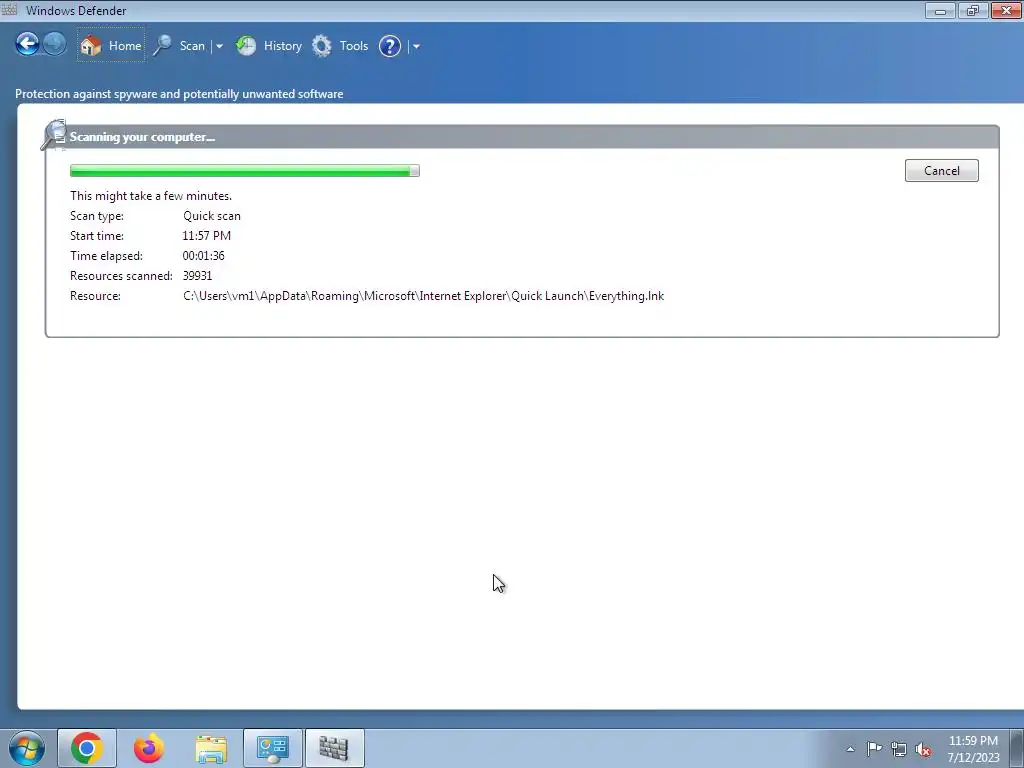Select the 11:57 PM start time
Screen dimensions: 1024x768
[x=206, y=236]
